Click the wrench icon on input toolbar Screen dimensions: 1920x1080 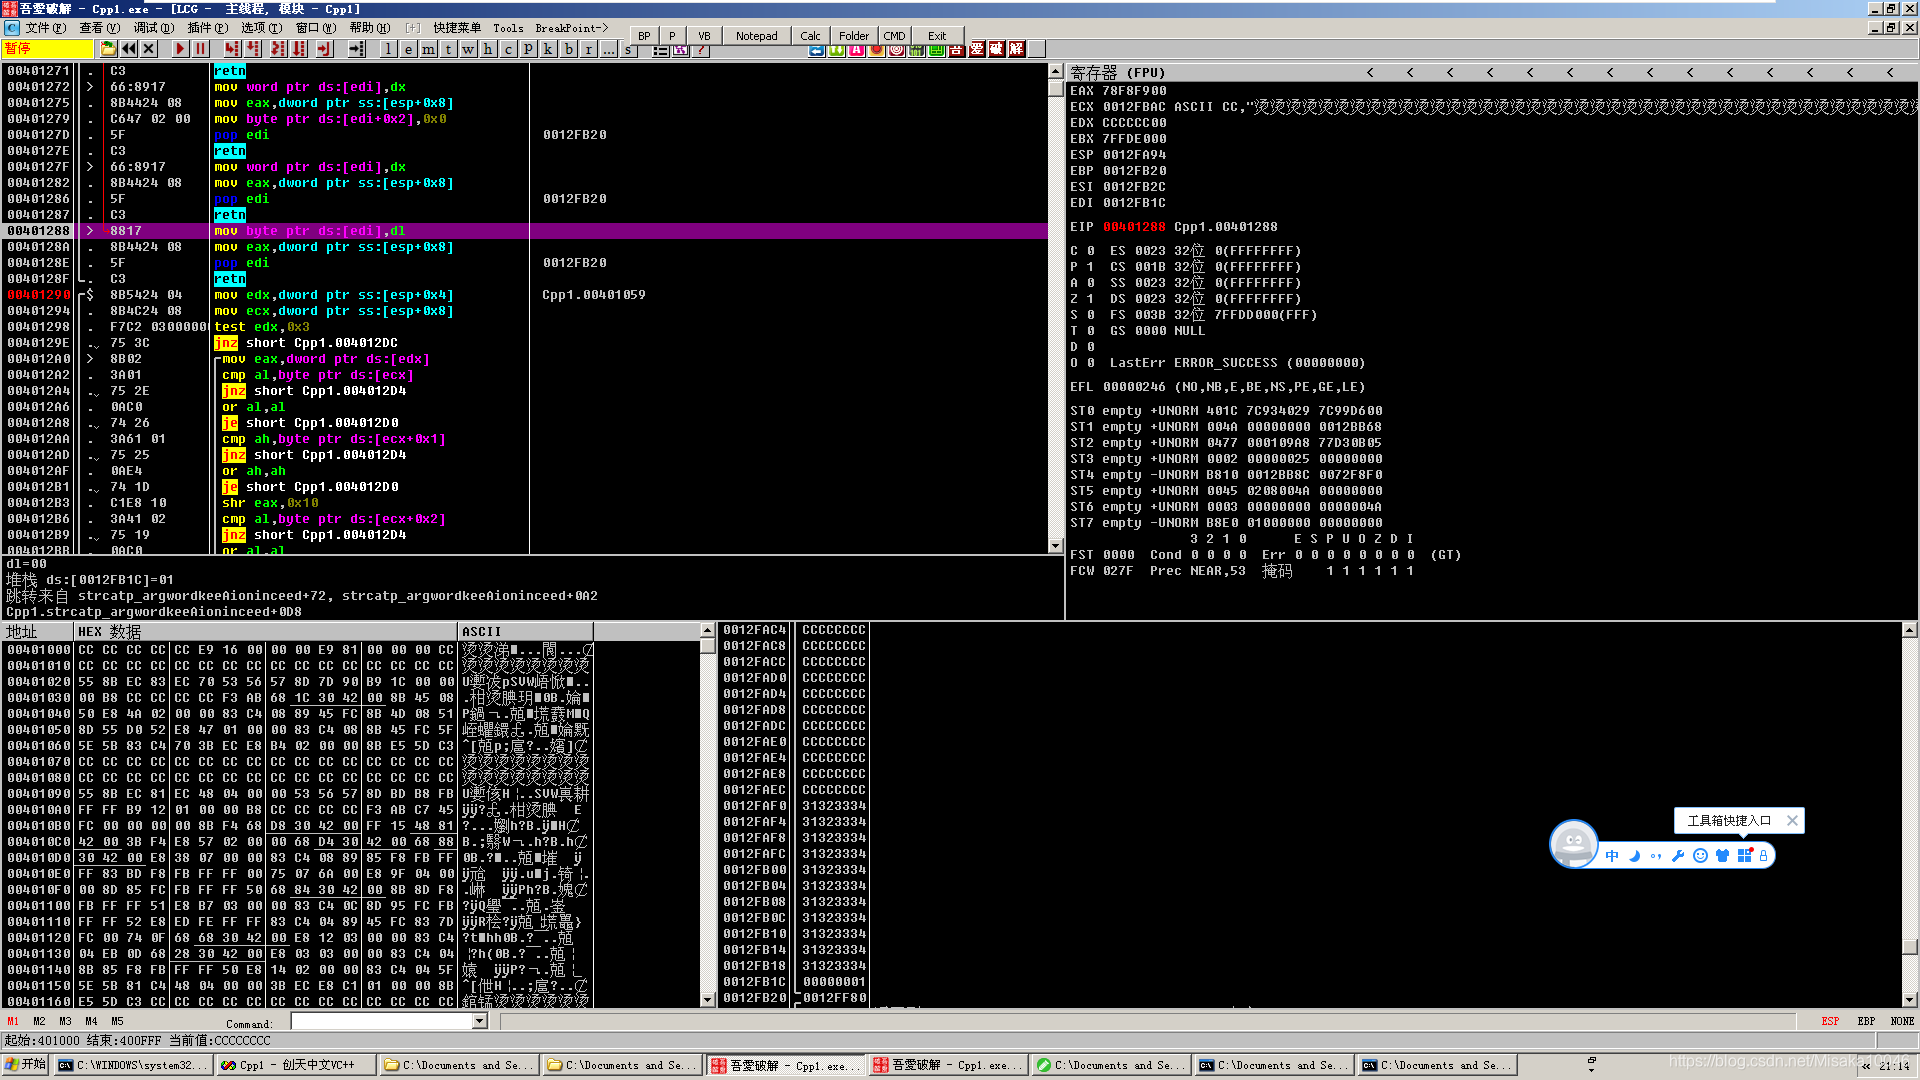pos(1678,855)
